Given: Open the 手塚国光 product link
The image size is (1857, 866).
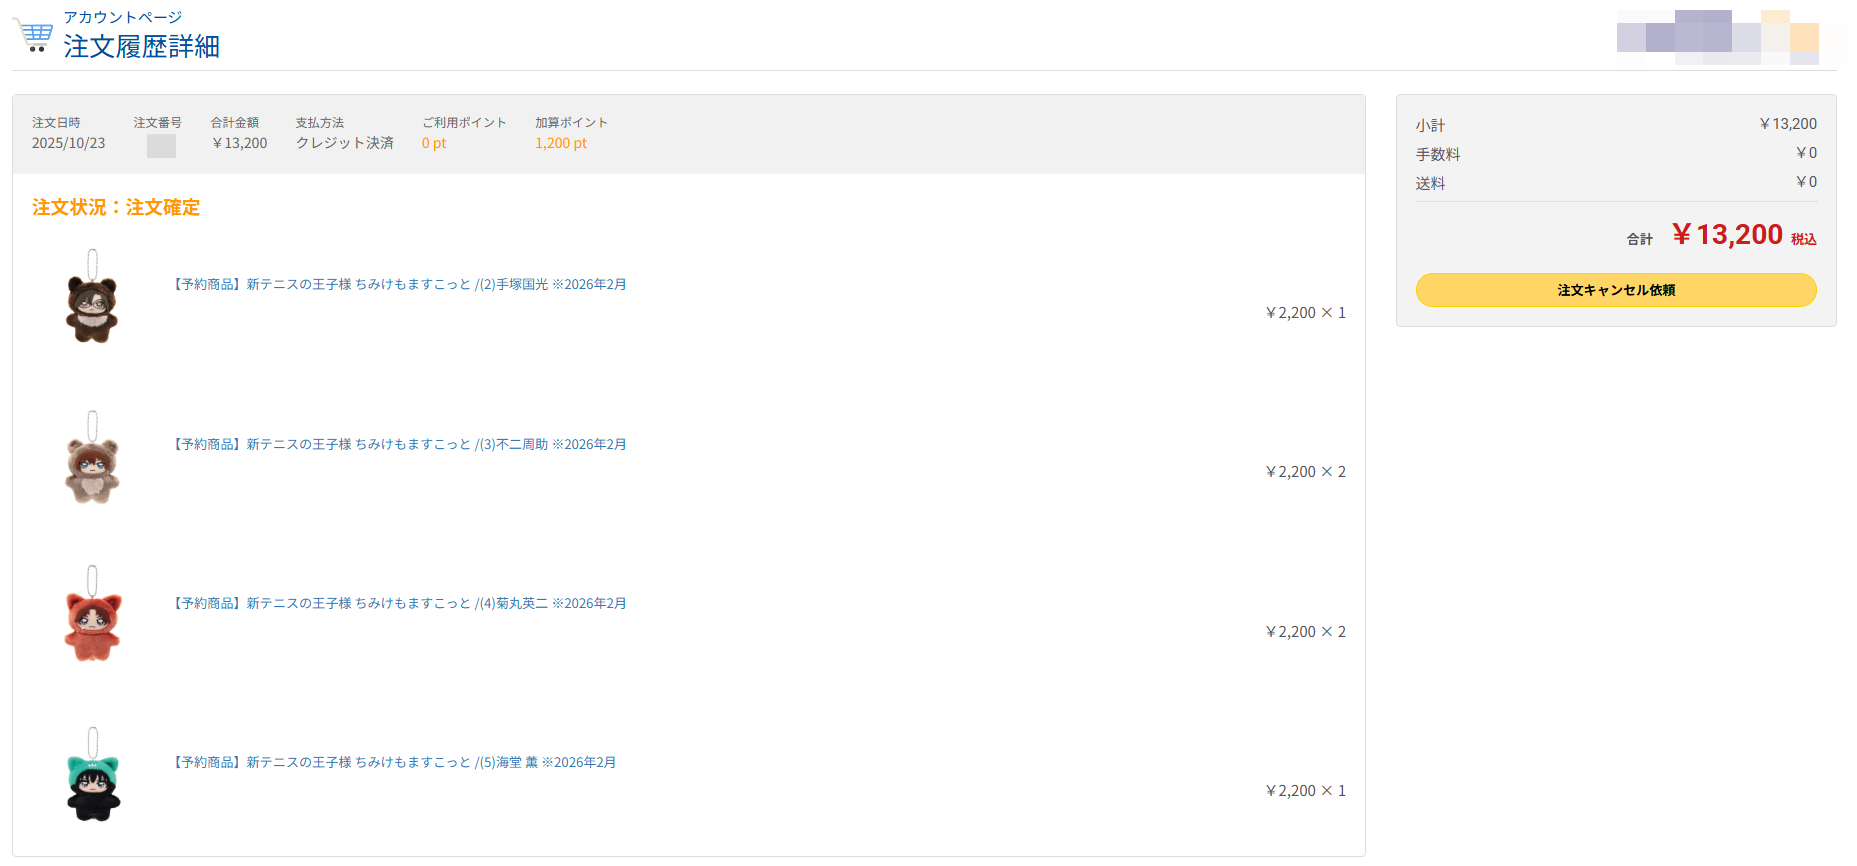Looking at the screenshot, I should (400, 285).
